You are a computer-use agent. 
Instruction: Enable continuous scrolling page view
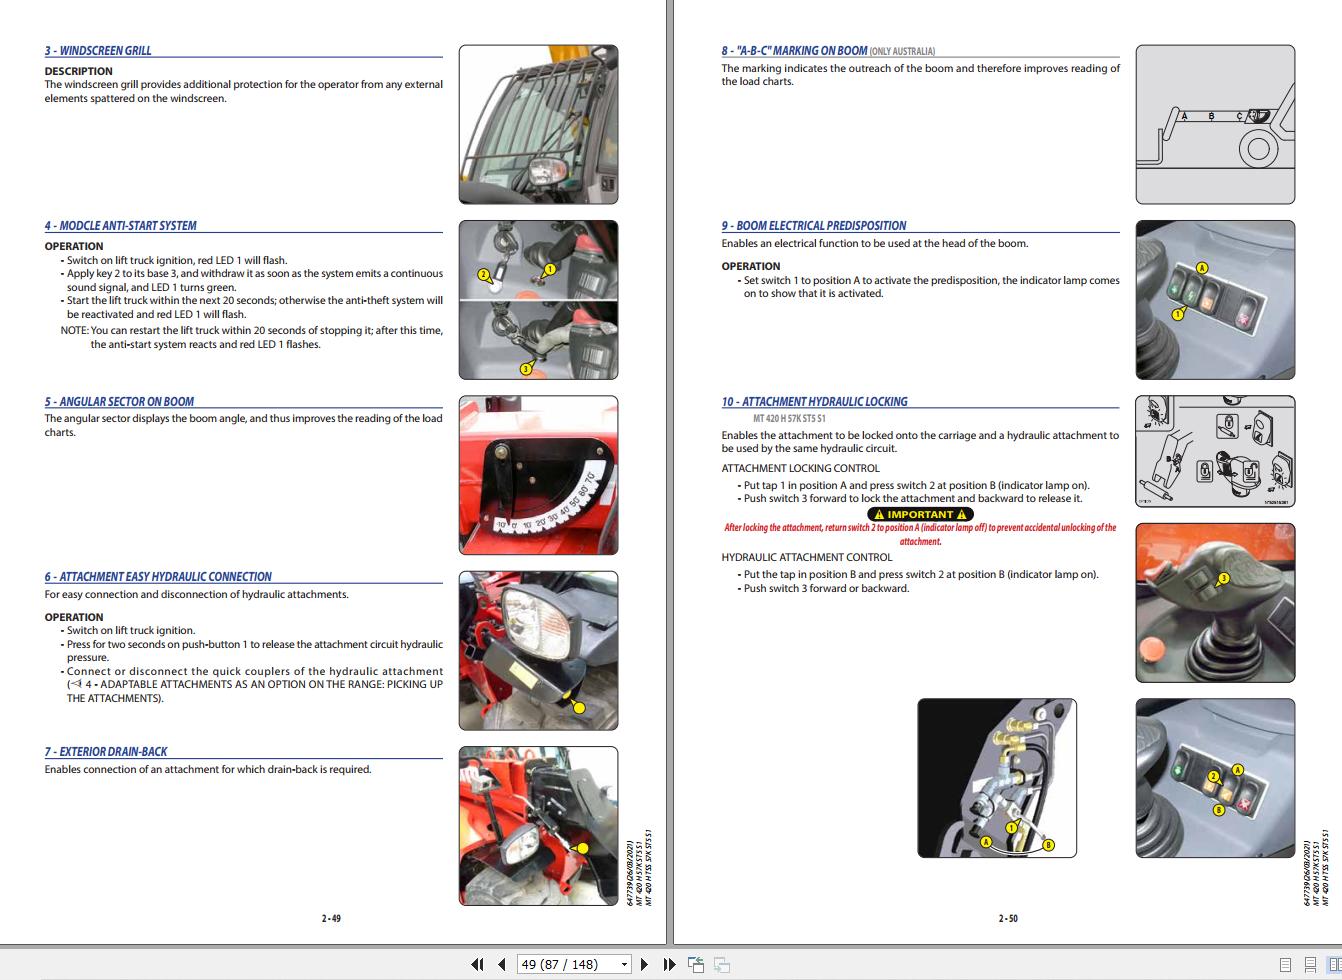(x=1310, y=965)
